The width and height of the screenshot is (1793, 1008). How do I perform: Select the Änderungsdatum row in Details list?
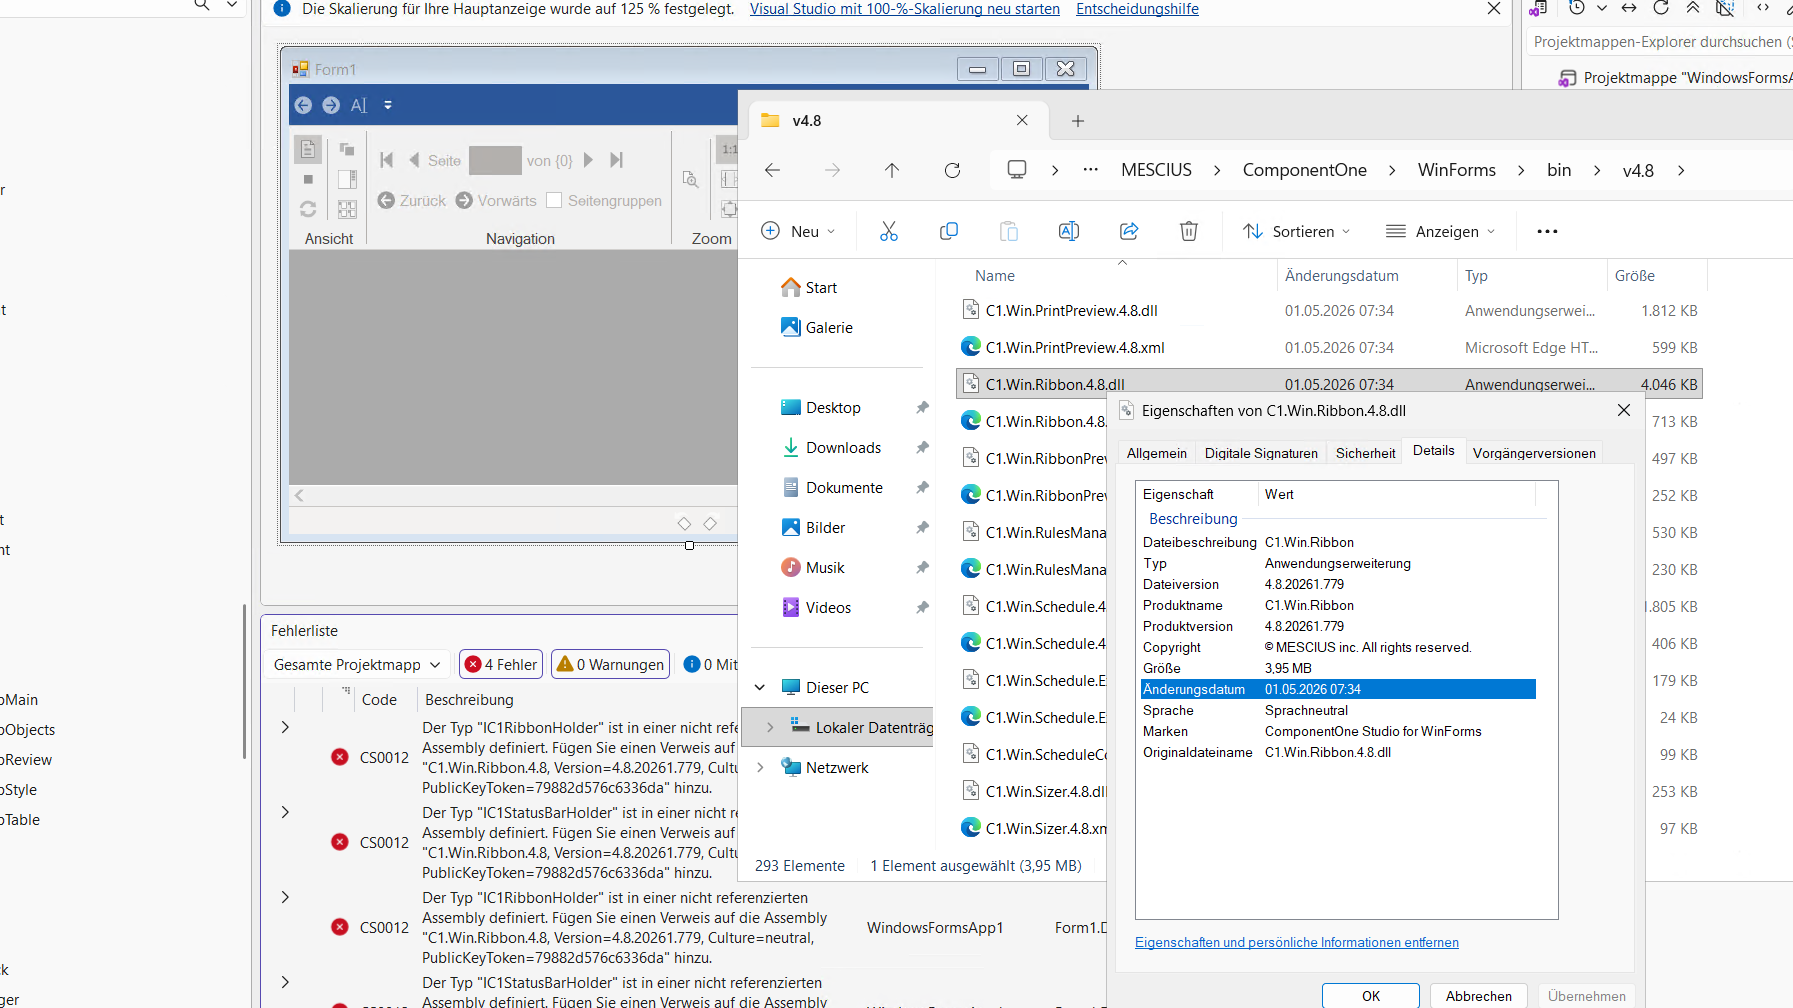coord(1338,689)
